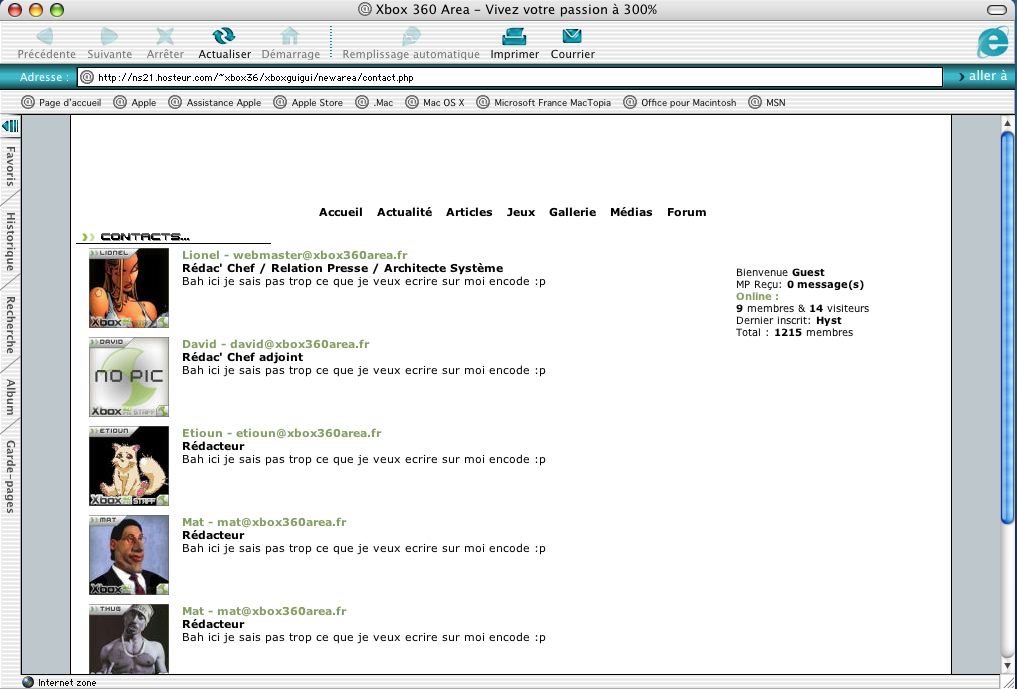Open mail with the Courrier icon

(x=572, y=36)
